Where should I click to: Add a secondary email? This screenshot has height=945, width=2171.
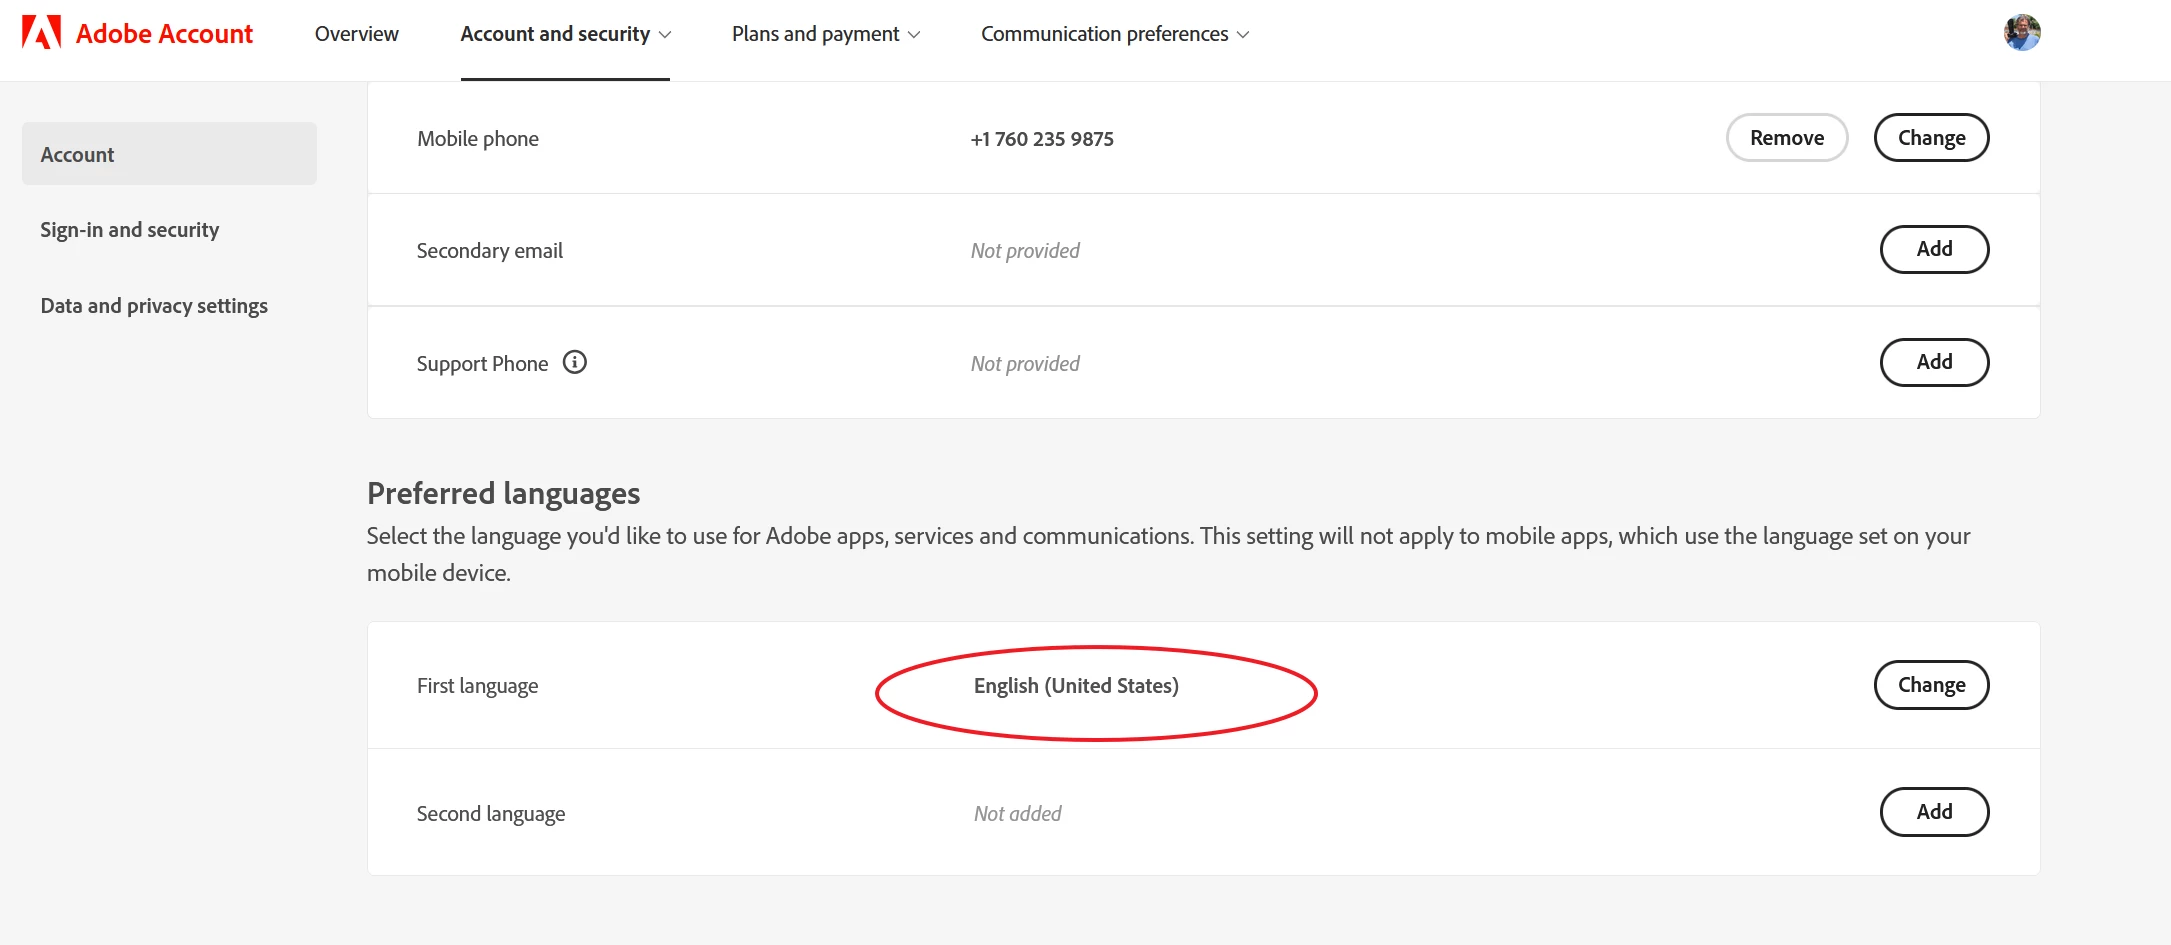pos(1935,249)
